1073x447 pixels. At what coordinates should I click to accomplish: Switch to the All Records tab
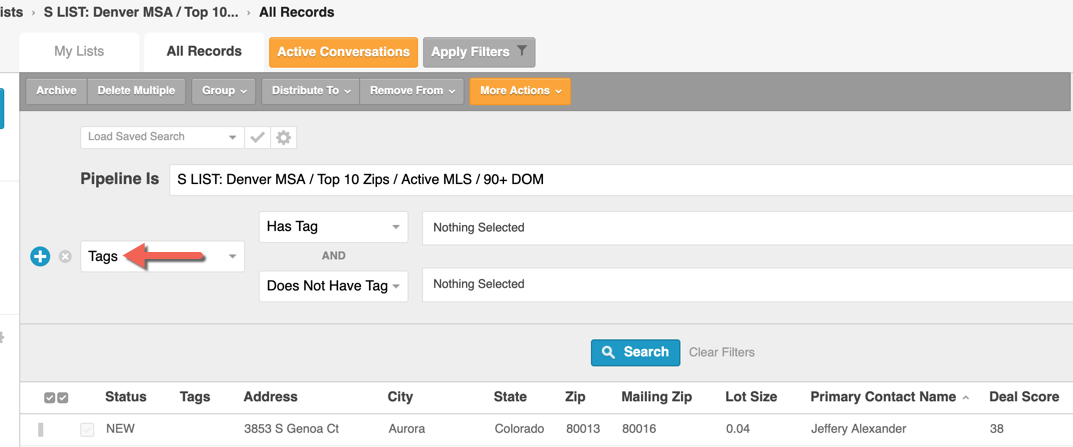204,52
